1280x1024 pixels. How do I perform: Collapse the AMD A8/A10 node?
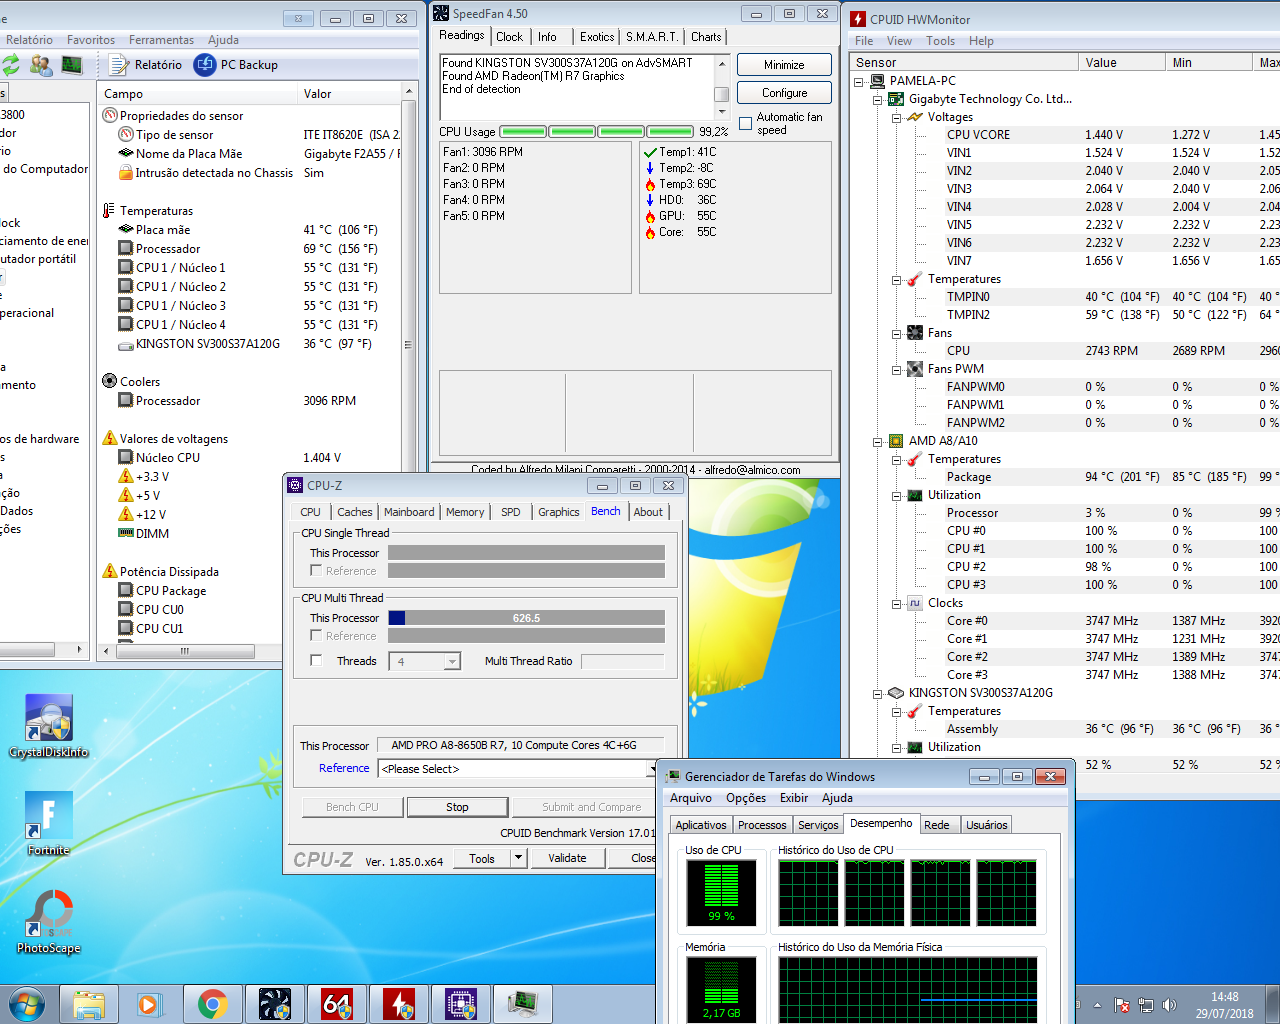(878, 441)
